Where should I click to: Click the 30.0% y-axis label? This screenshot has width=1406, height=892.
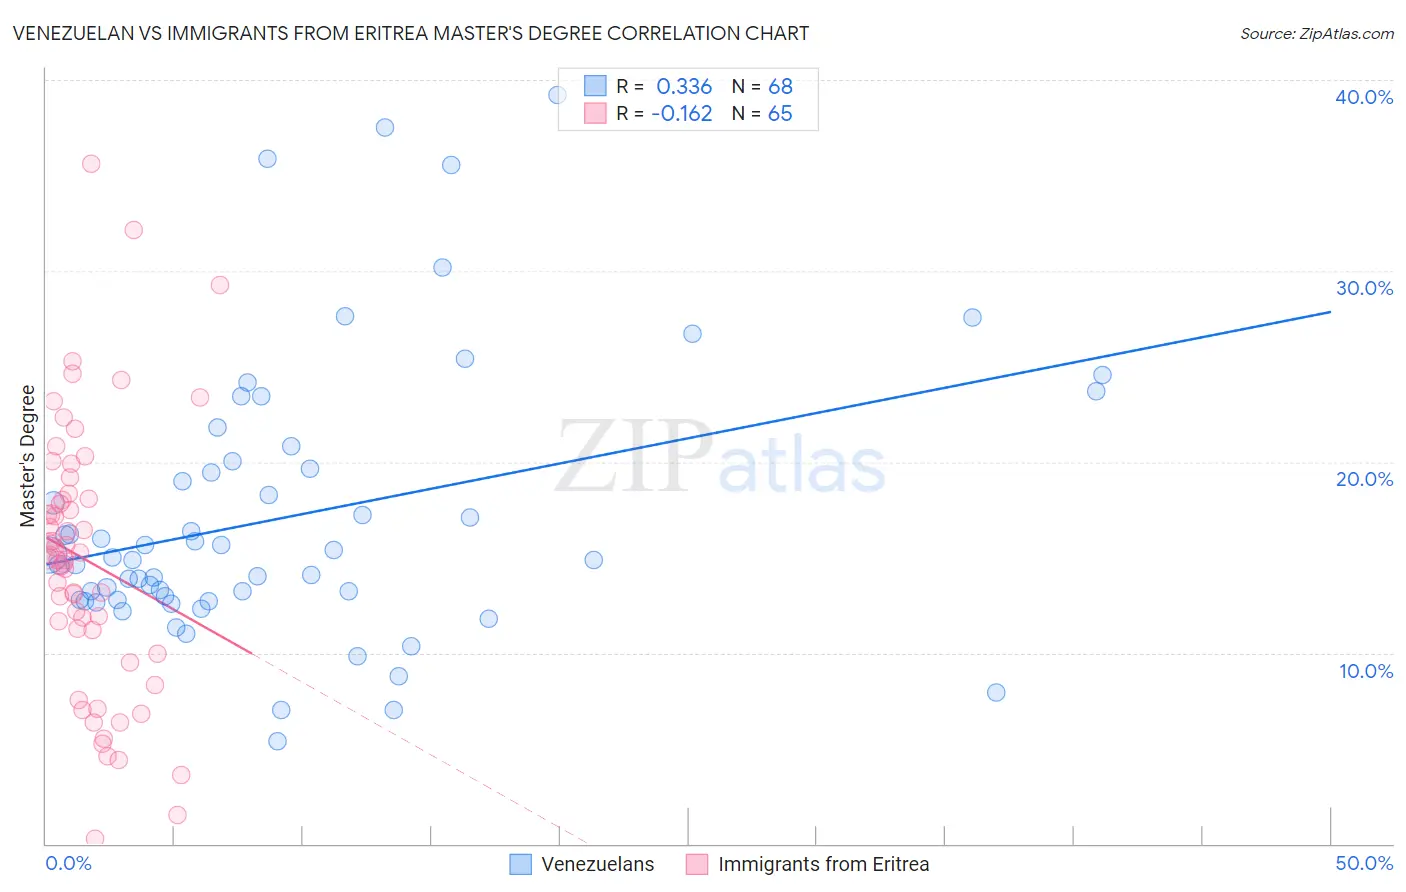pos(1364,288)
